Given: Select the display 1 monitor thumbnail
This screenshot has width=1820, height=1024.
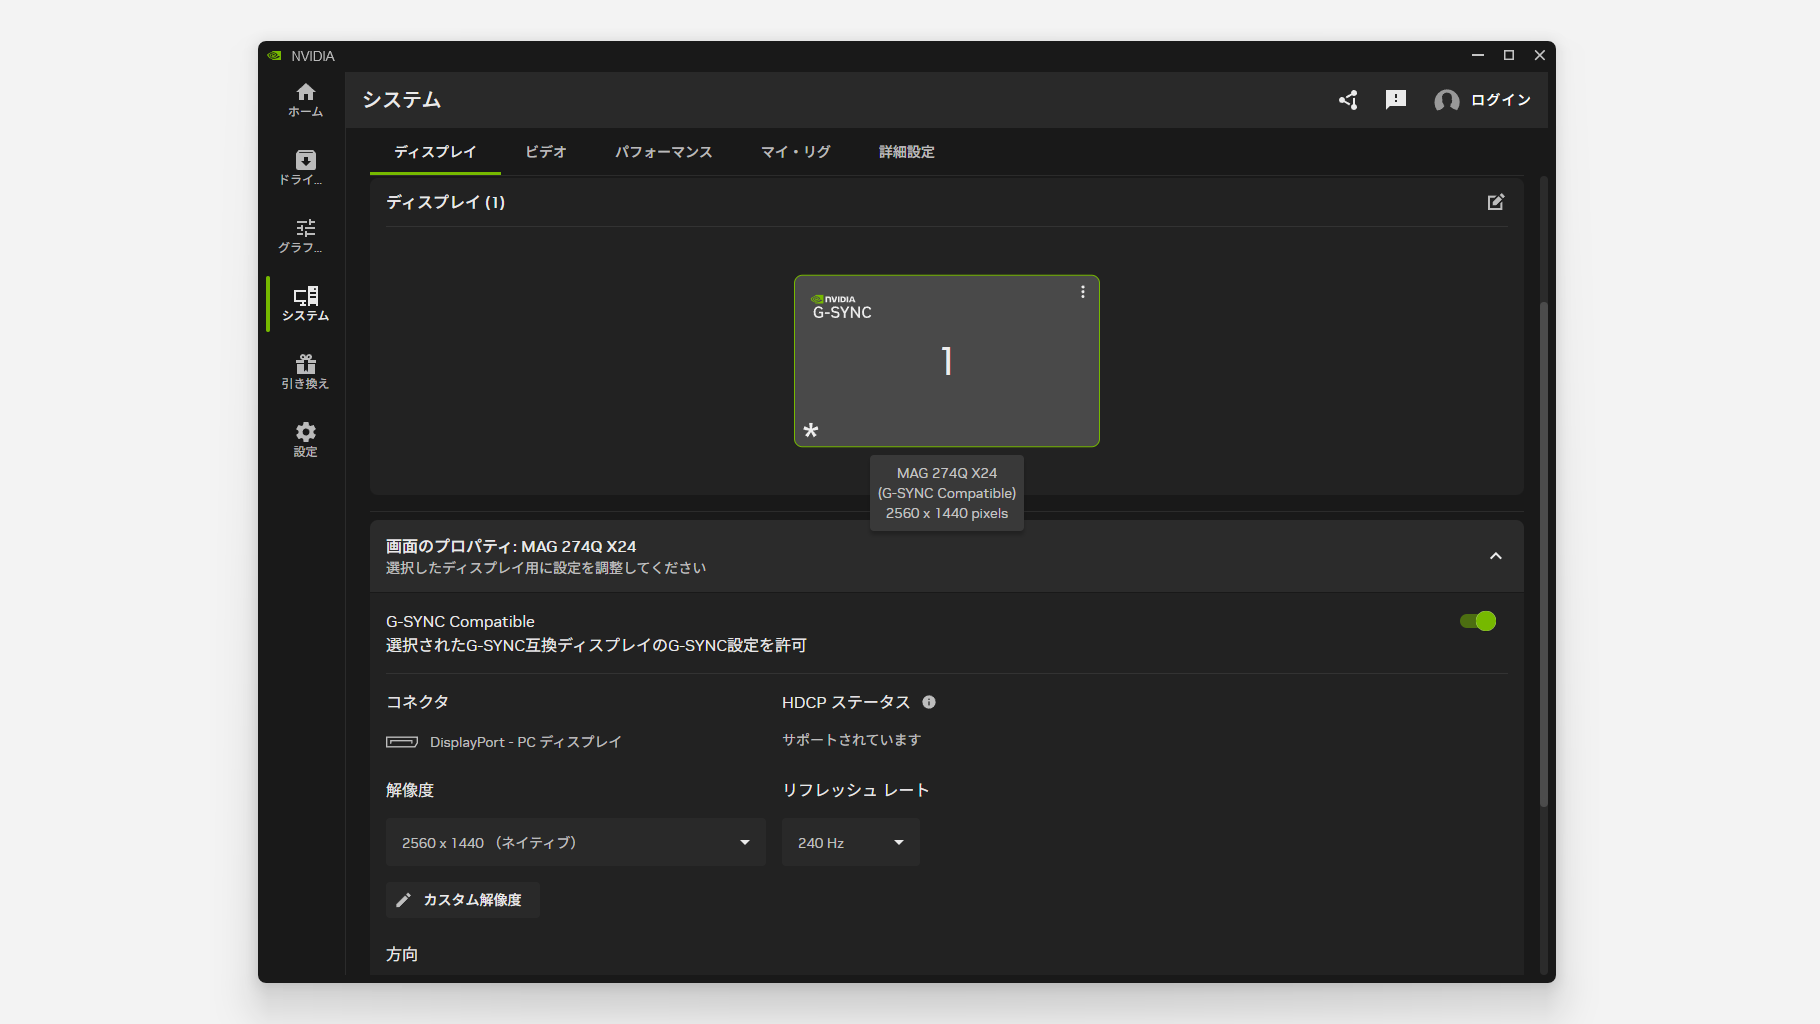Looking at the screenshot, I should tap(947, 361).
